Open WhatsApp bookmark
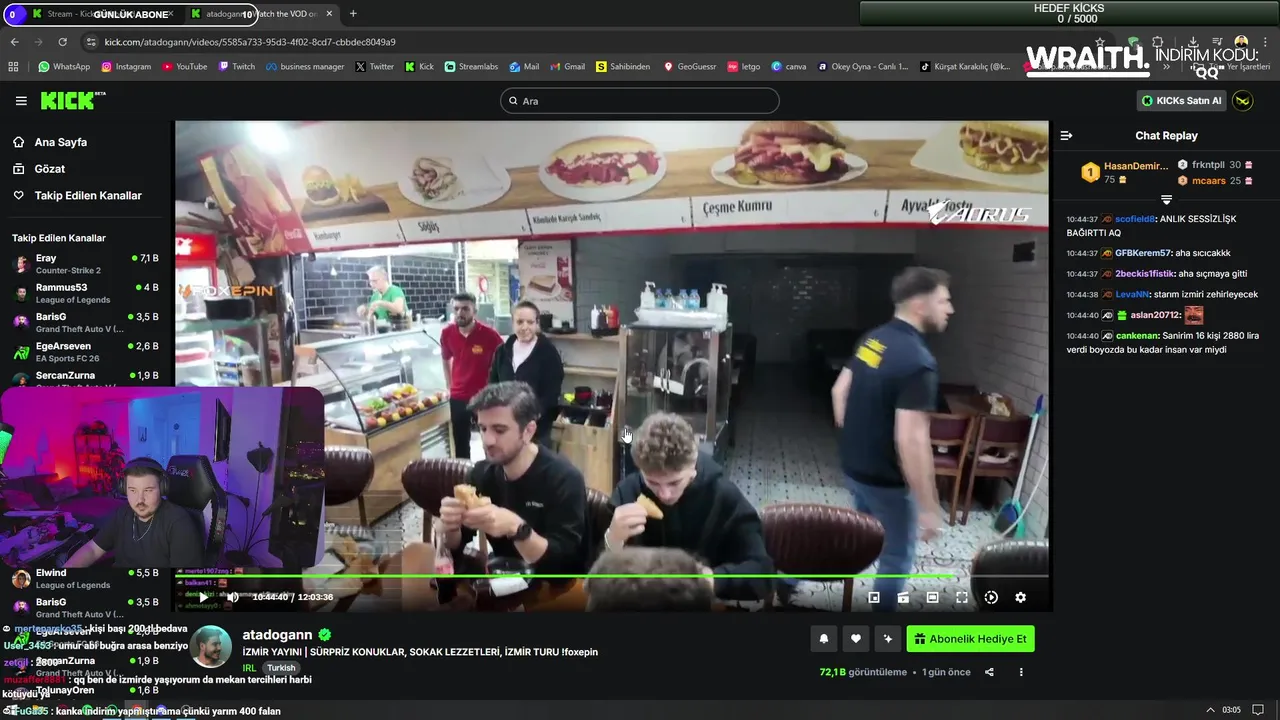Viewport: 1280px width, 720px height. 64,67
